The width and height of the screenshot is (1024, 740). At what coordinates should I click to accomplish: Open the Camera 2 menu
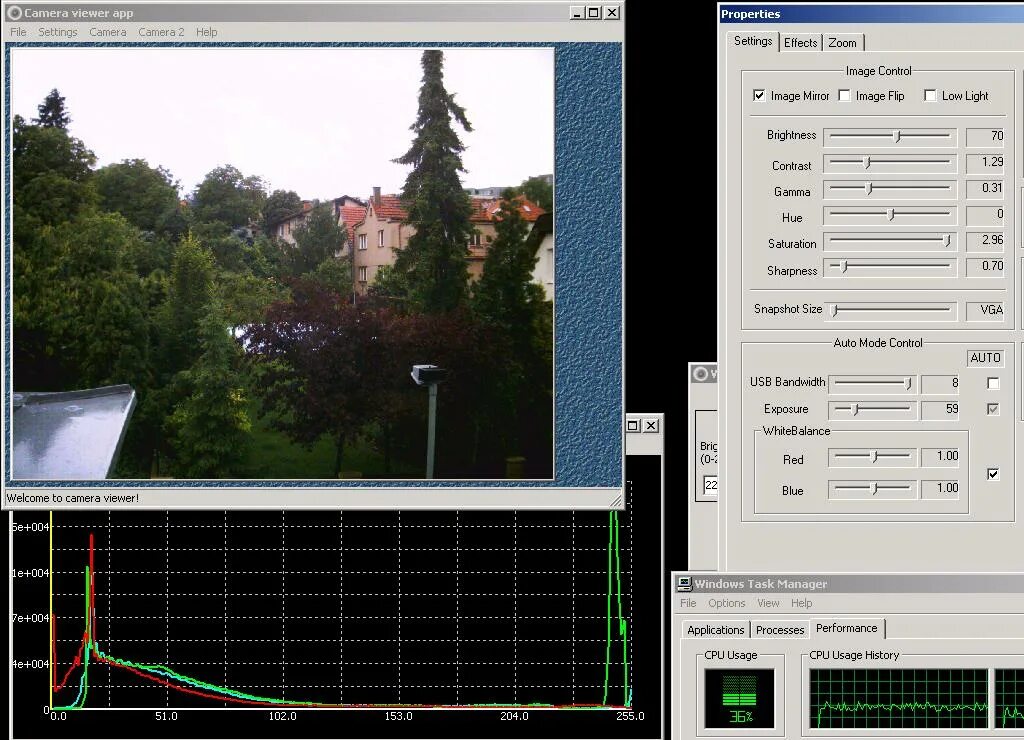coord(160,32)
